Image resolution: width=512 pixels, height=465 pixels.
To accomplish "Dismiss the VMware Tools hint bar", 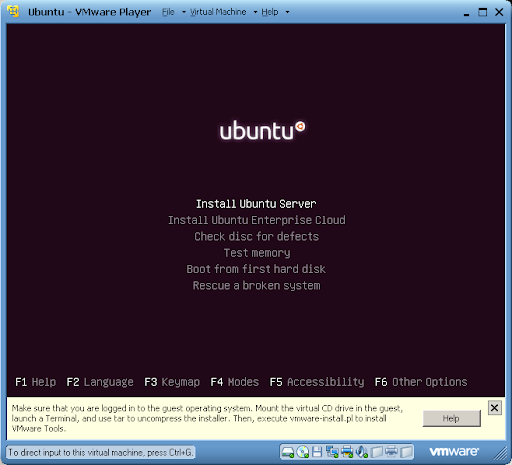I will (495, 408).
